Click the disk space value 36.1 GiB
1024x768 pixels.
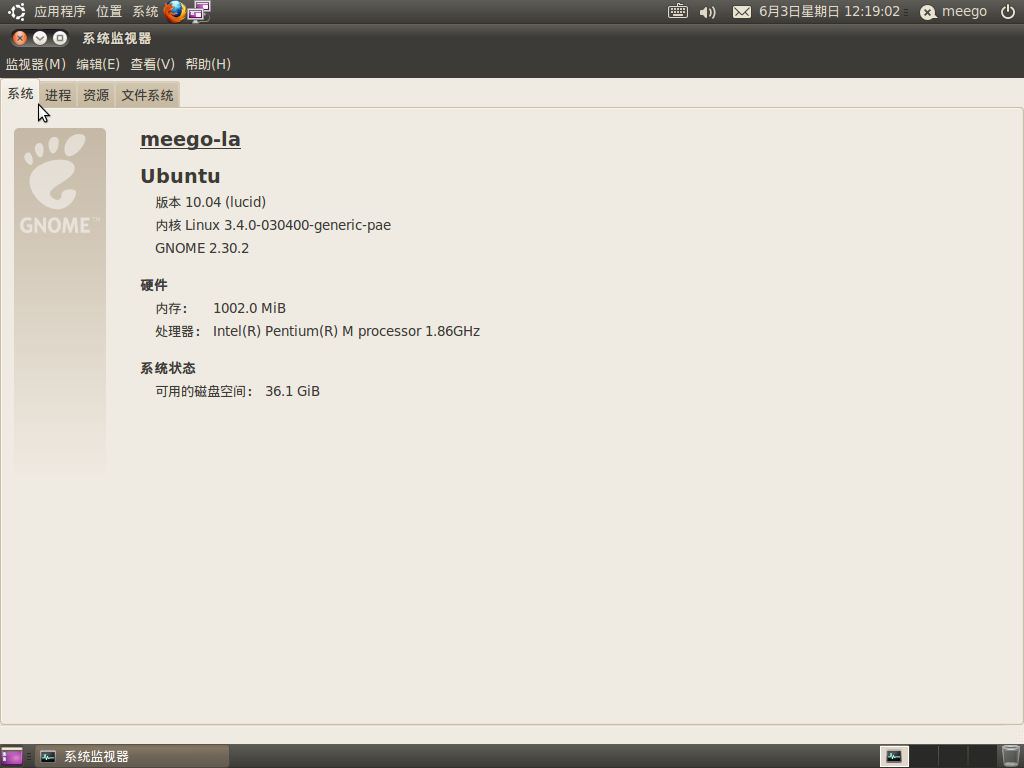click(x=293, y=391)
